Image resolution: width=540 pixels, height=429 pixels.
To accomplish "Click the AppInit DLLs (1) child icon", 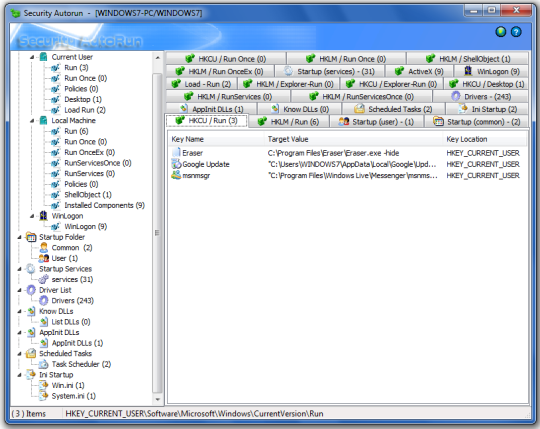I will pyautogui.click(x=44, y=343).
